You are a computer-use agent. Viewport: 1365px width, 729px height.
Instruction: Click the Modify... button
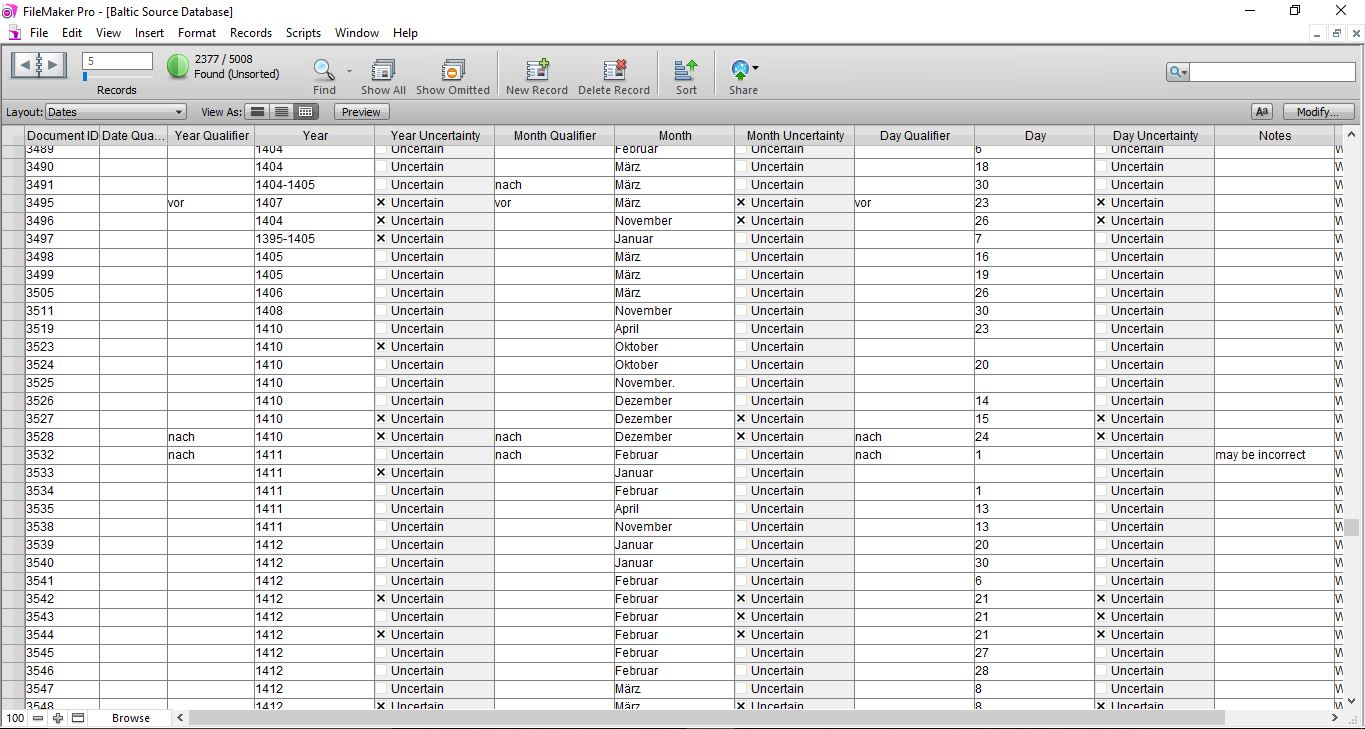click(1319, 112)
